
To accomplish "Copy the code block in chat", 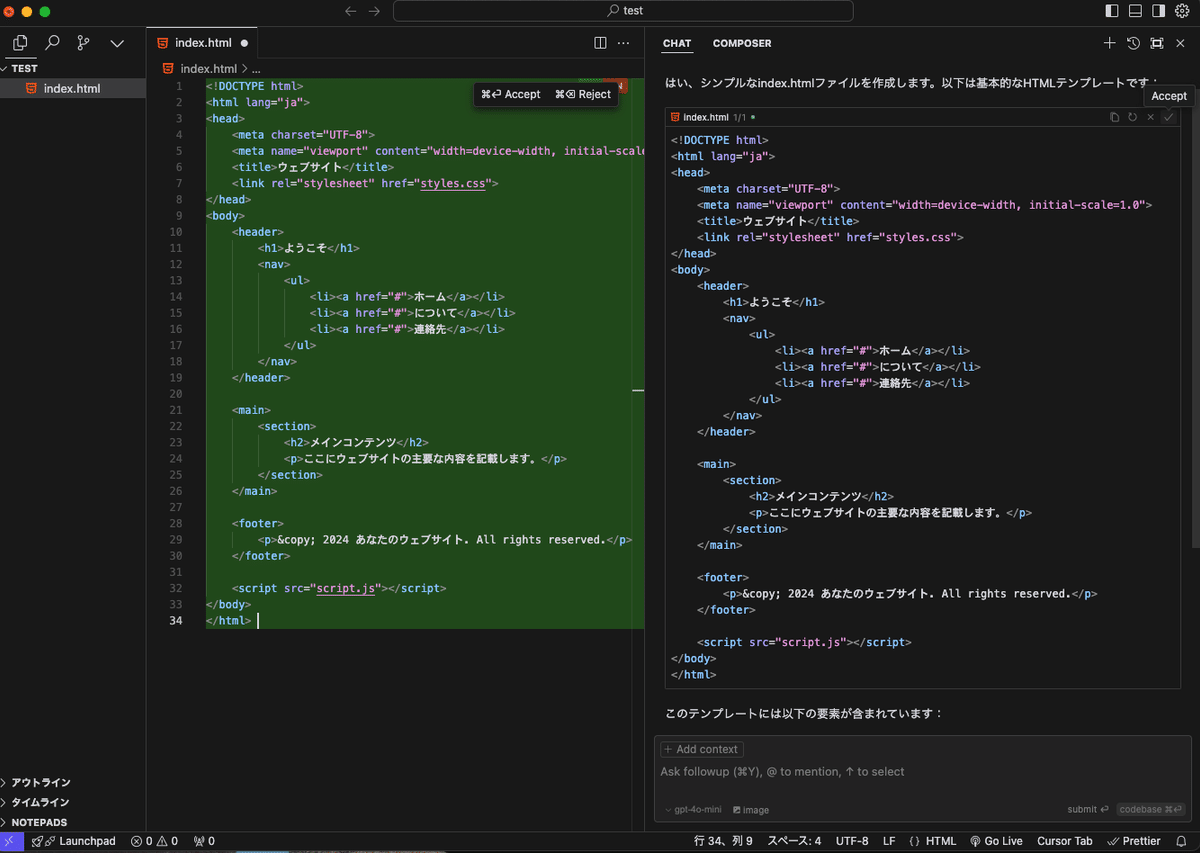I will click(1115, 117).
